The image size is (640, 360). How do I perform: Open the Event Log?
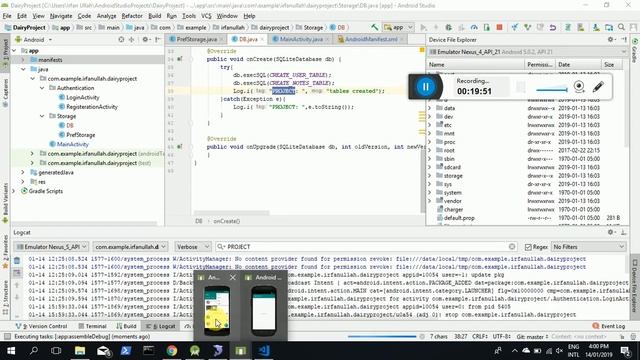[609, 326]
